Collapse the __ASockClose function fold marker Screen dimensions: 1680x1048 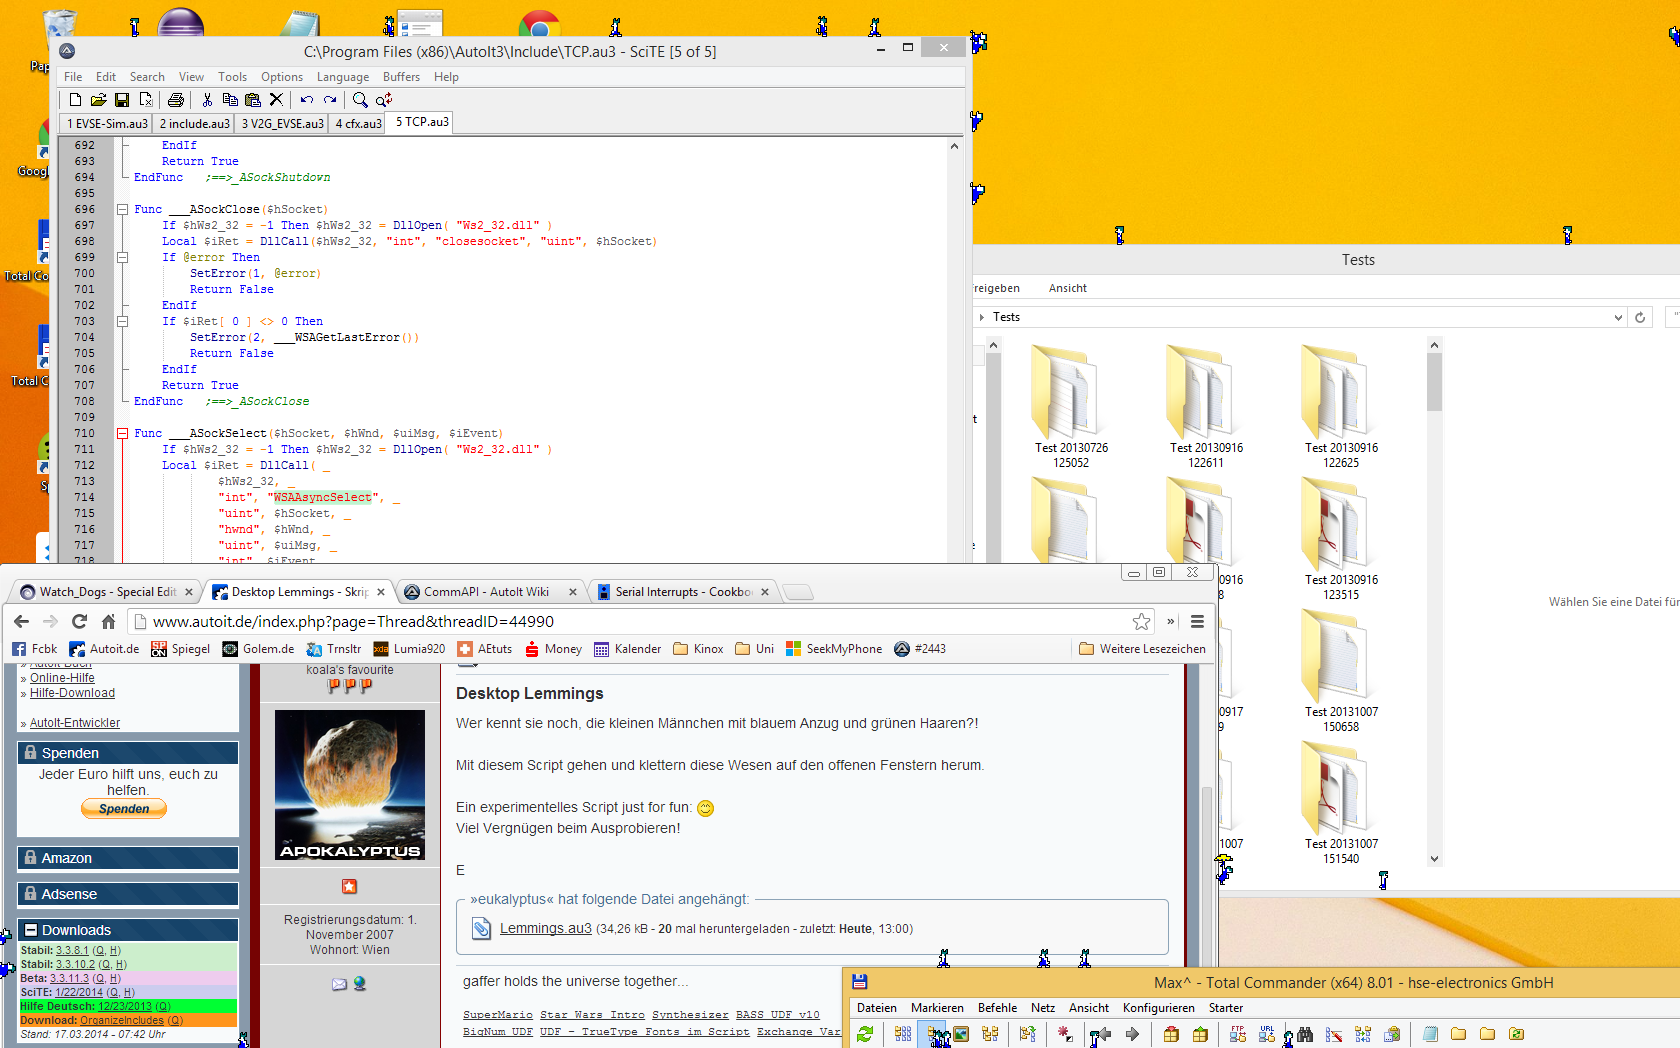point(122,209)
